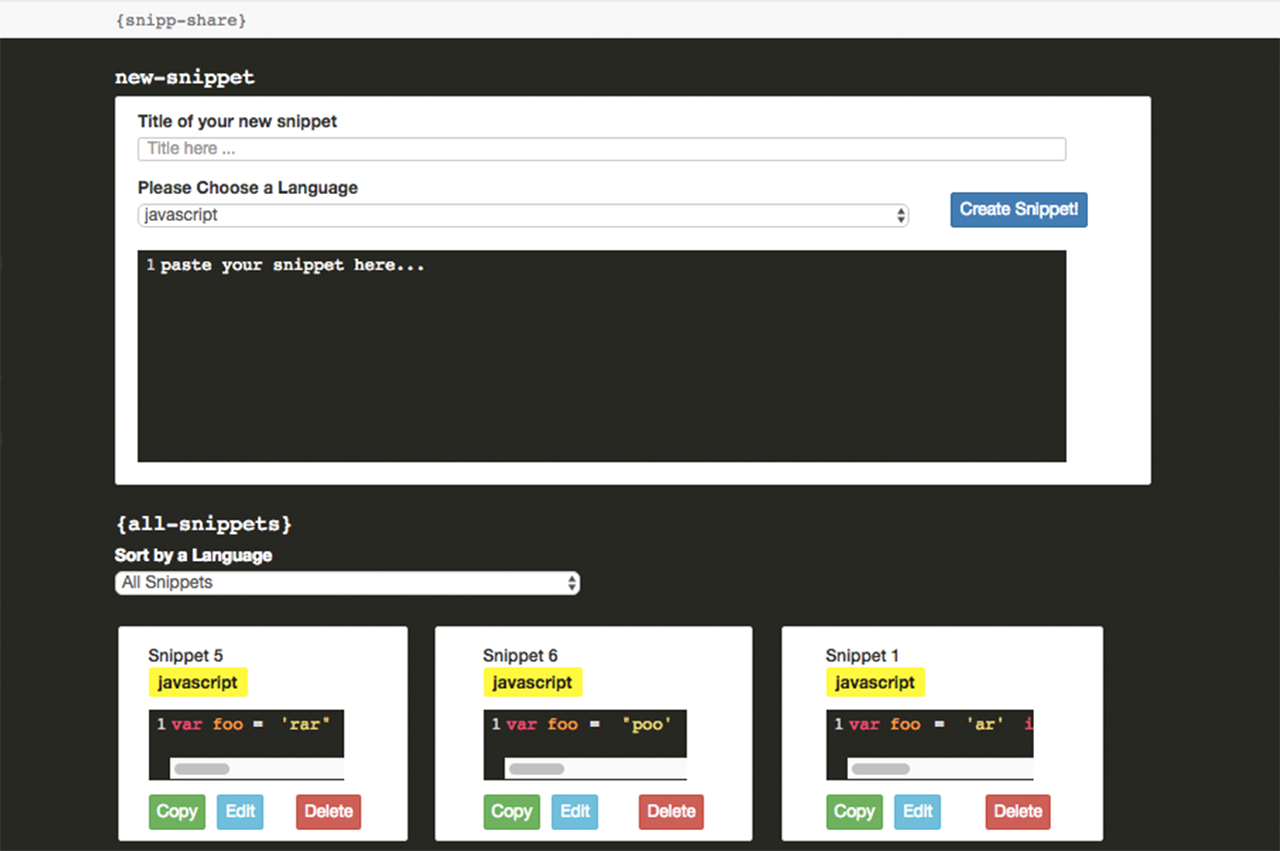Expand the All Snippets sort dropdown
The width and height of the screenshot is (1280, 851).
[347, 583]
